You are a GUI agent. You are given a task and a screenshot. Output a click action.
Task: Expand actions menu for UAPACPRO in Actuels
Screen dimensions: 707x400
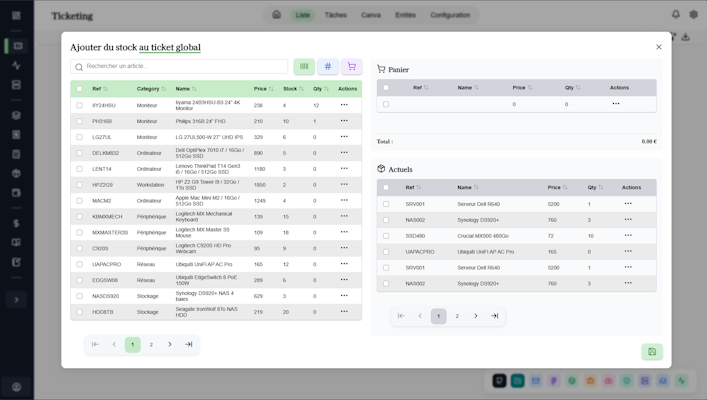click(x=628, y=252)
